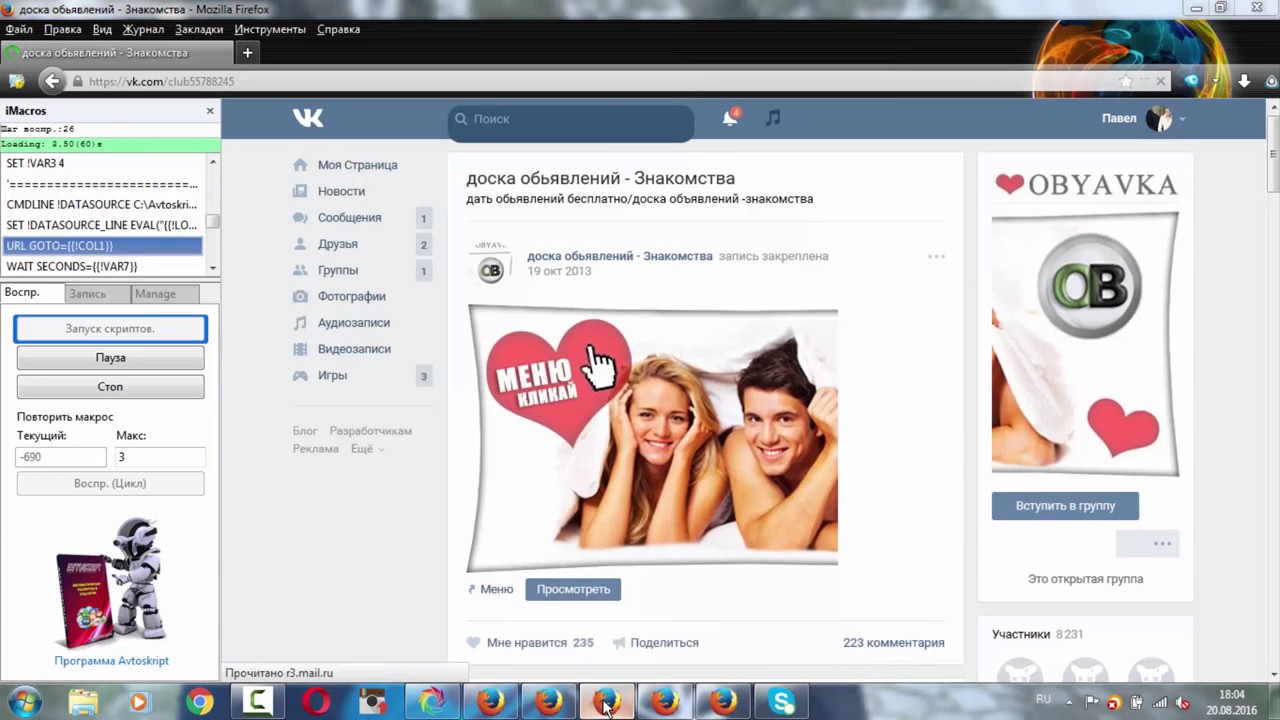Click the Windows Start button
Image resolution: width=1280 pixels, height=720 pixels.
coord(24,702)
